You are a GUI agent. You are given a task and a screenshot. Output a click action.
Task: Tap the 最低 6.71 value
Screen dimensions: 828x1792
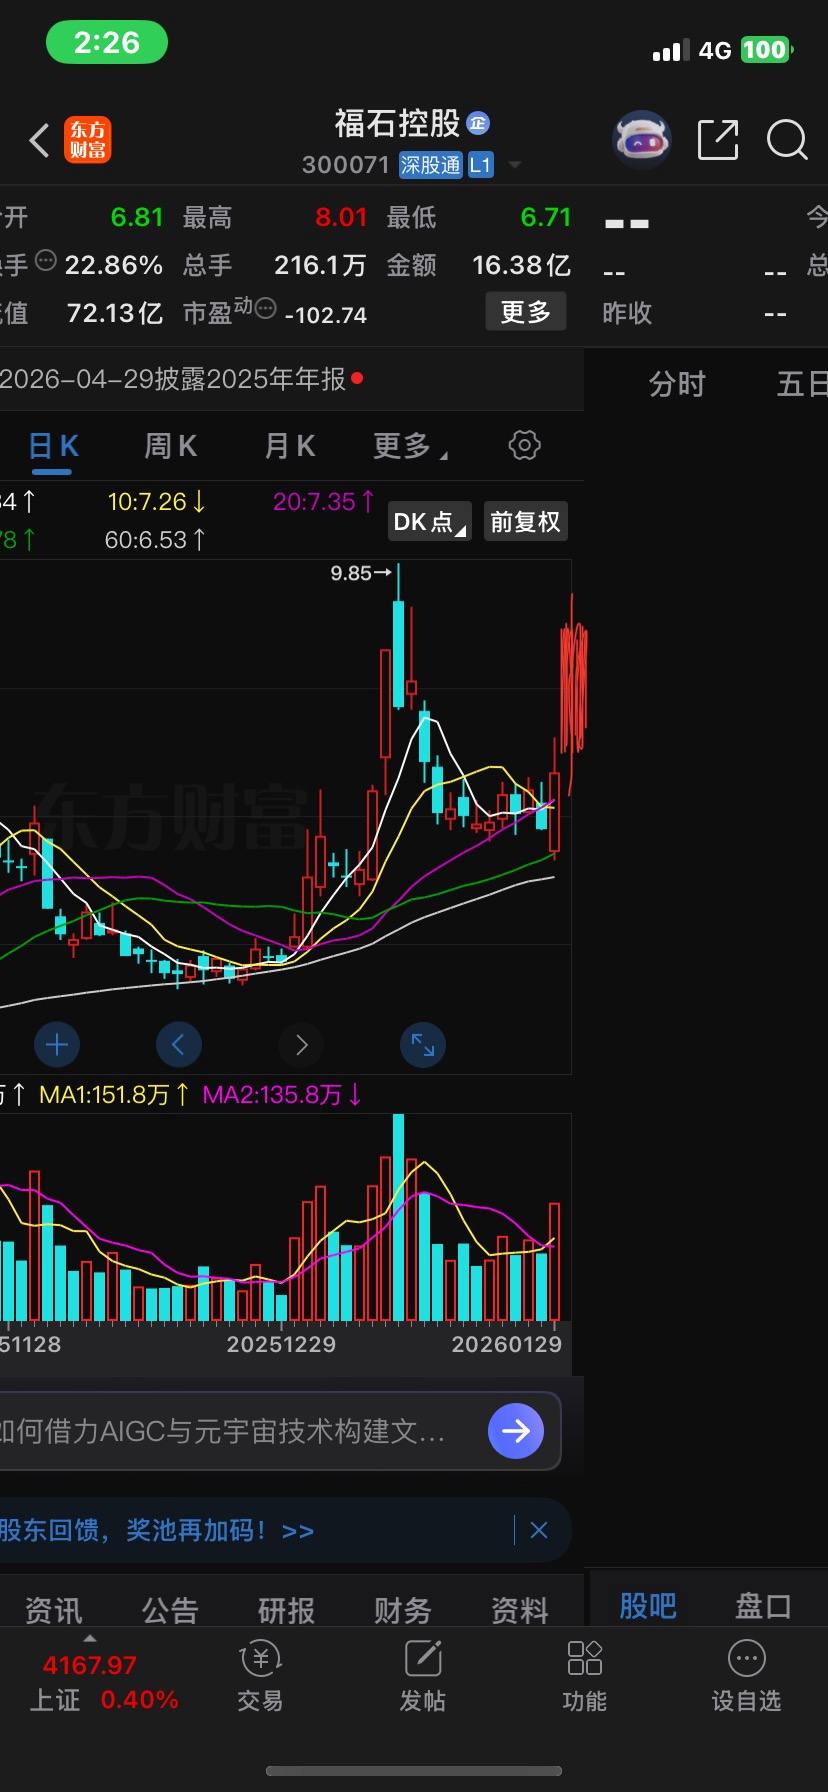(x=546, y=217)
